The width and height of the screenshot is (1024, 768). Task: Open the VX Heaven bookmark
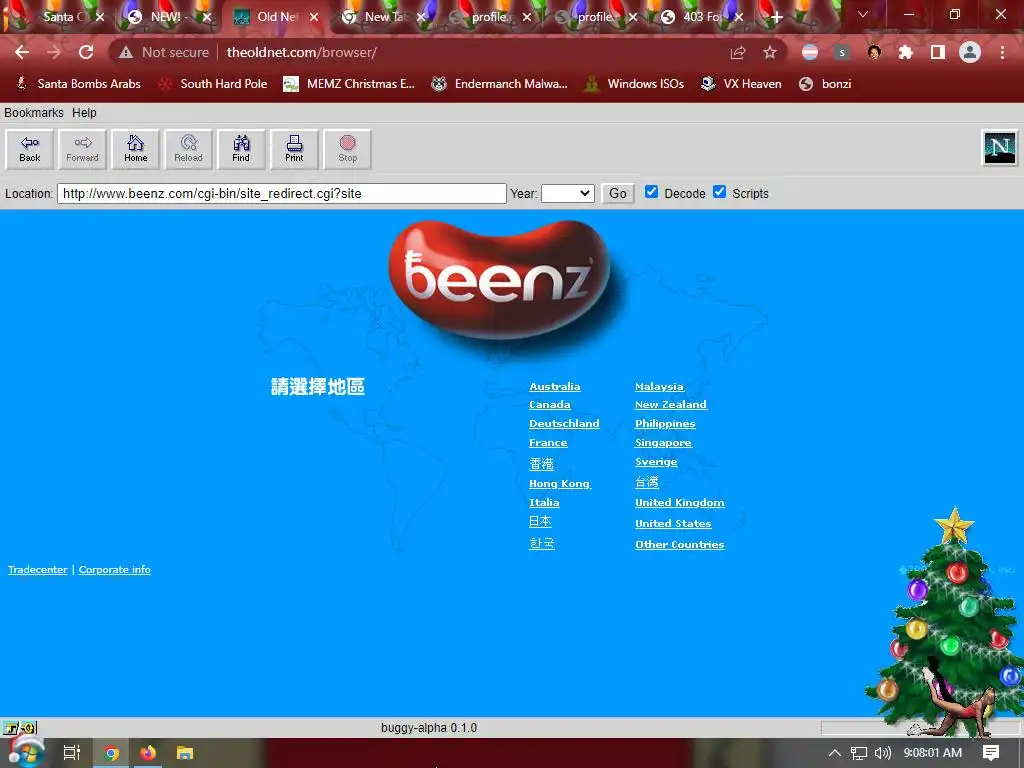[741, 84]
